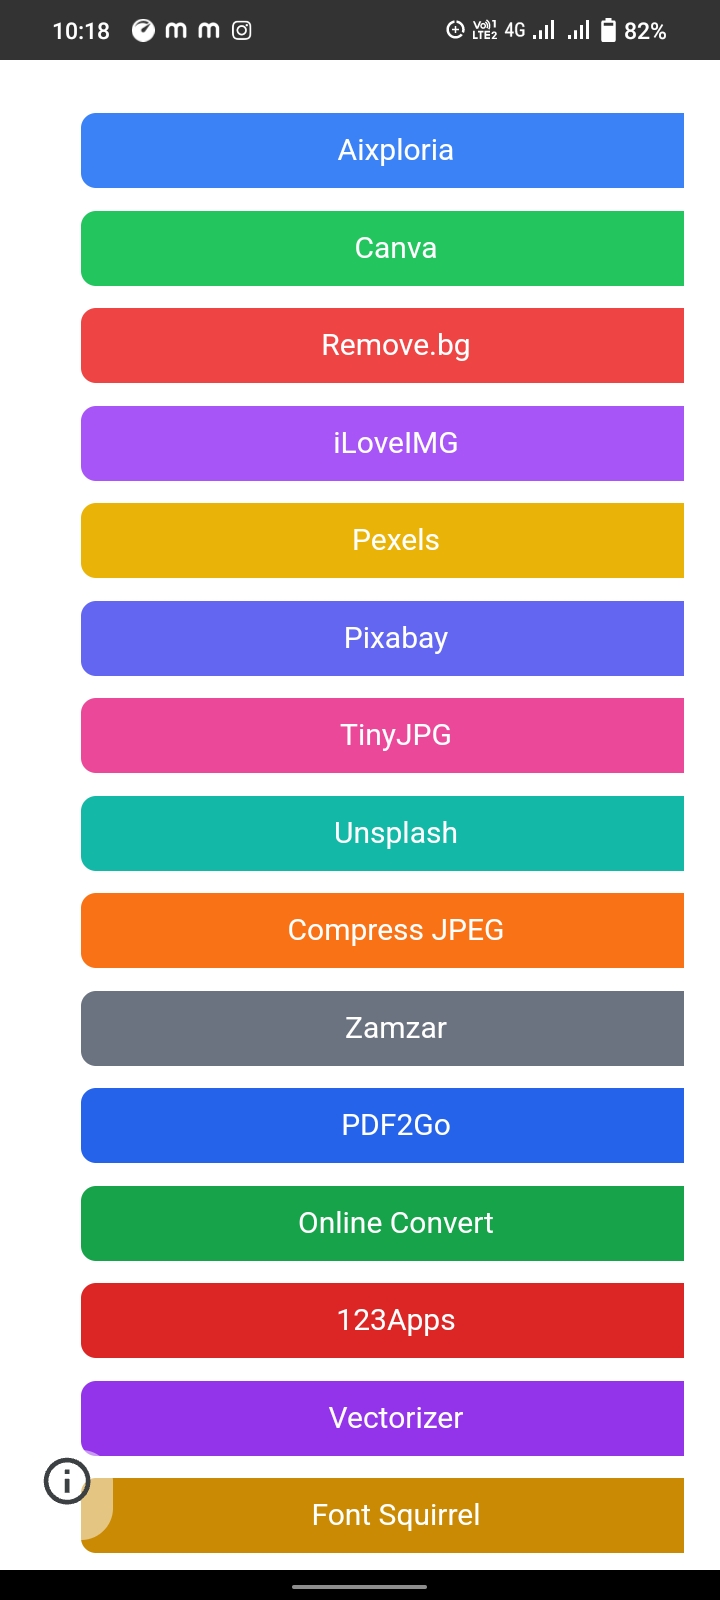Open the Instagram notification icon
720x1600 pixels.
click(x=242, y=31)
